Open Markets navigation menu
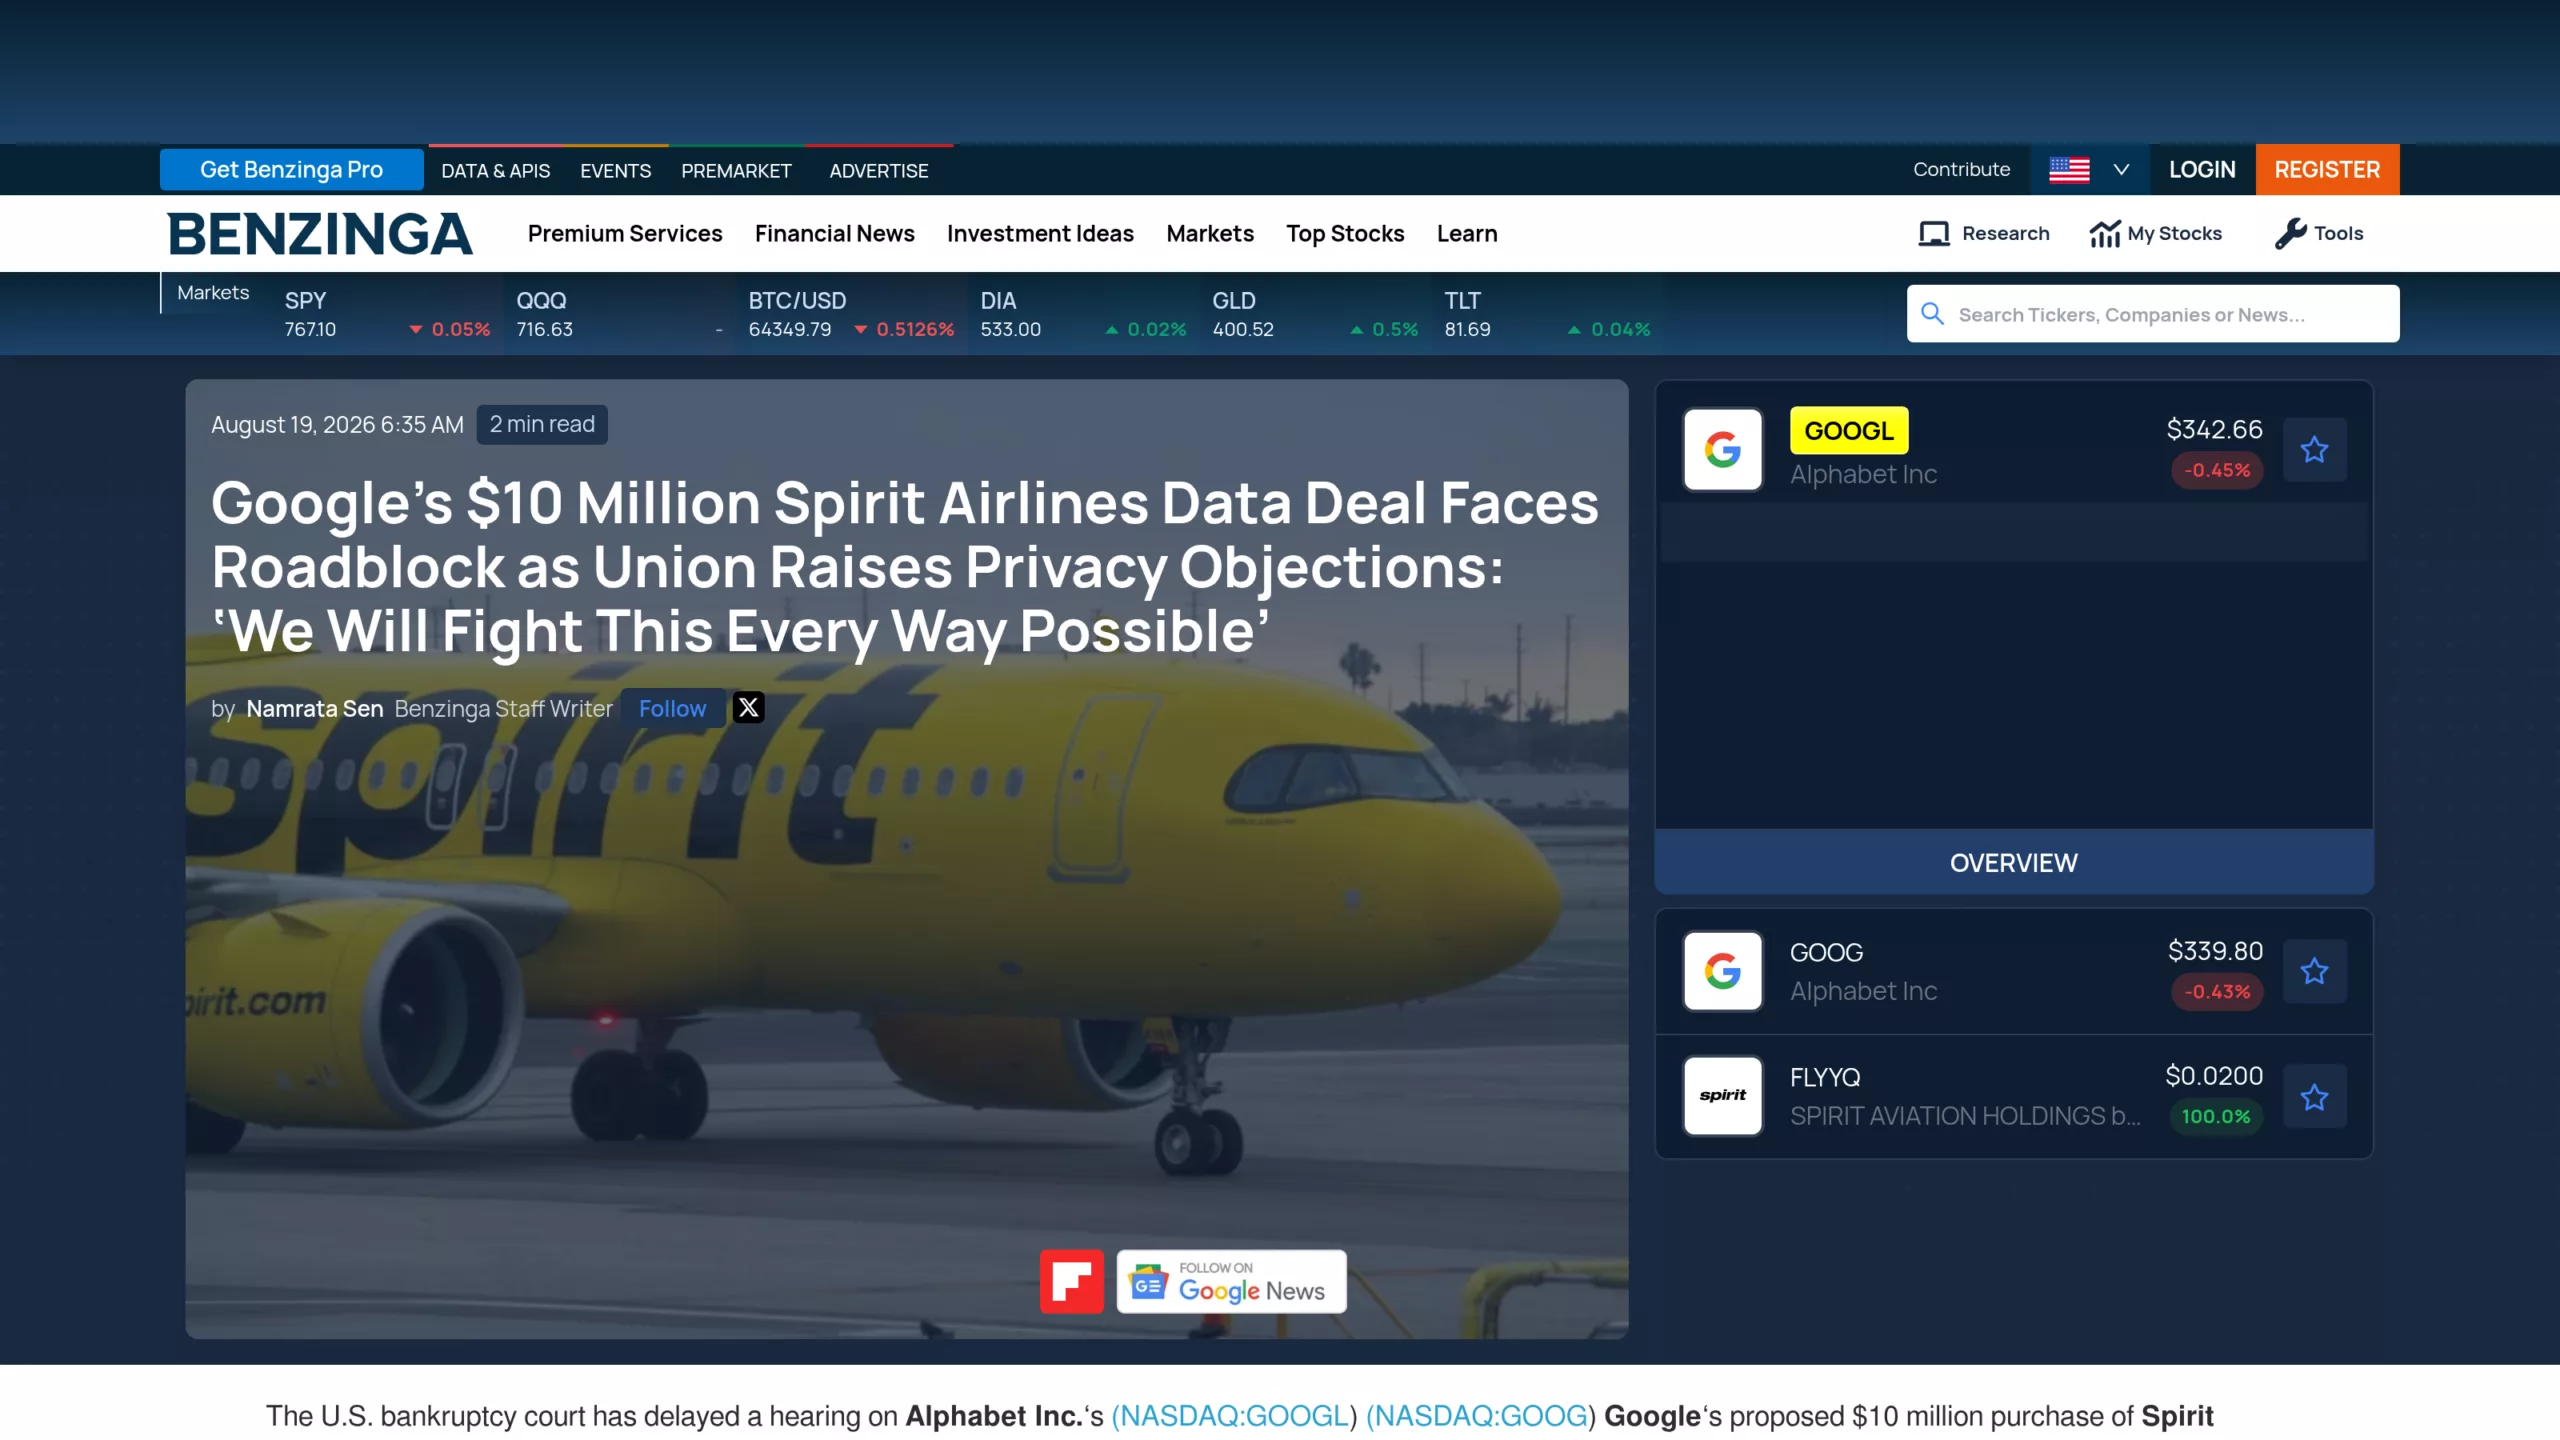The width and height of the screenshot is (2560, 1440). pyautogui.click(x=1210, y=233)
